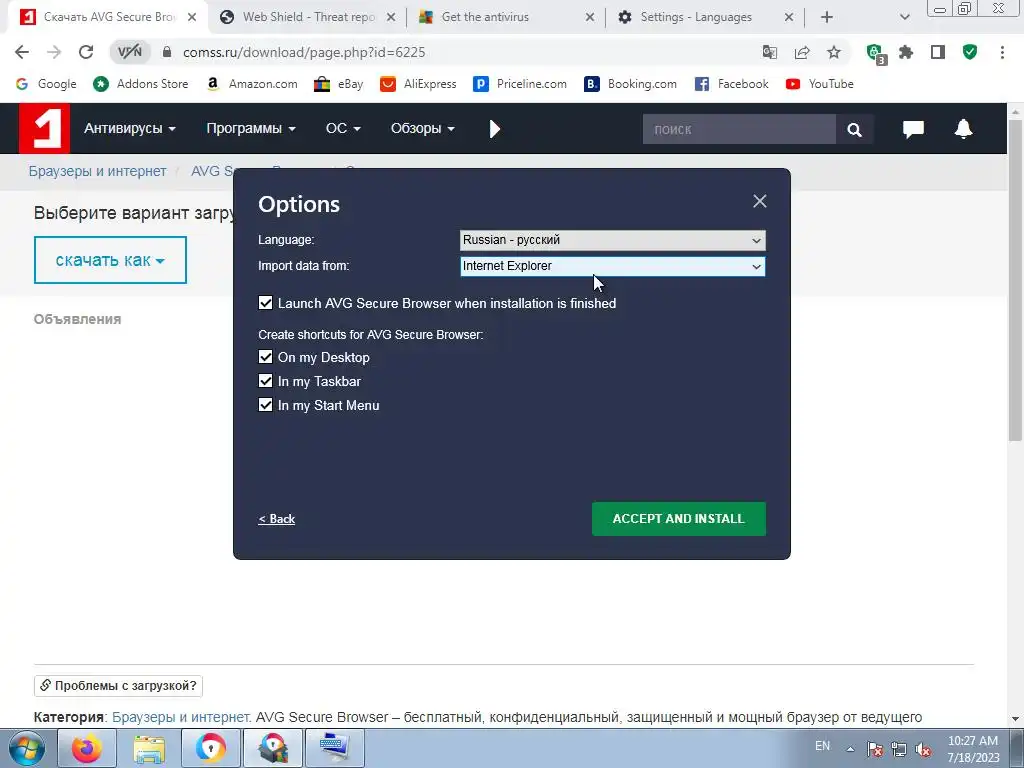Open the Google bookmark
Image resolution: width=1024 pixels, height=768 pixels.
(x=46, y=84)
